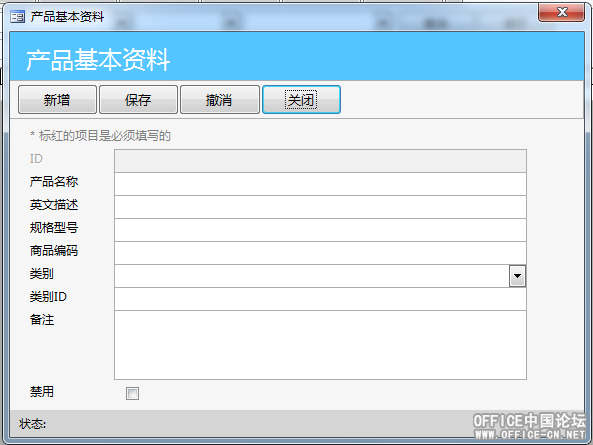Select the 英文描述 text field
The height and width of the screenshot is (445, 593).
click(320, 207)
